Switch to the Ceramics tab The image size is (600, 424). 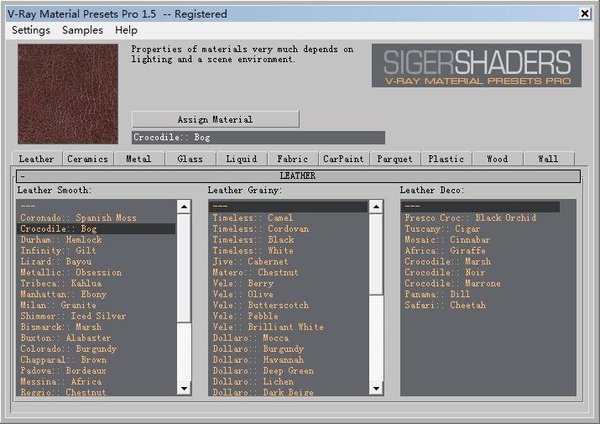[88, 158]
